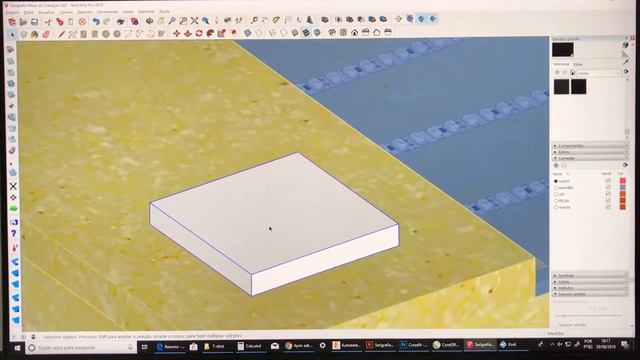Choose the pink Eraser tool
640x360 pixels.
click(x=46, y=34)
